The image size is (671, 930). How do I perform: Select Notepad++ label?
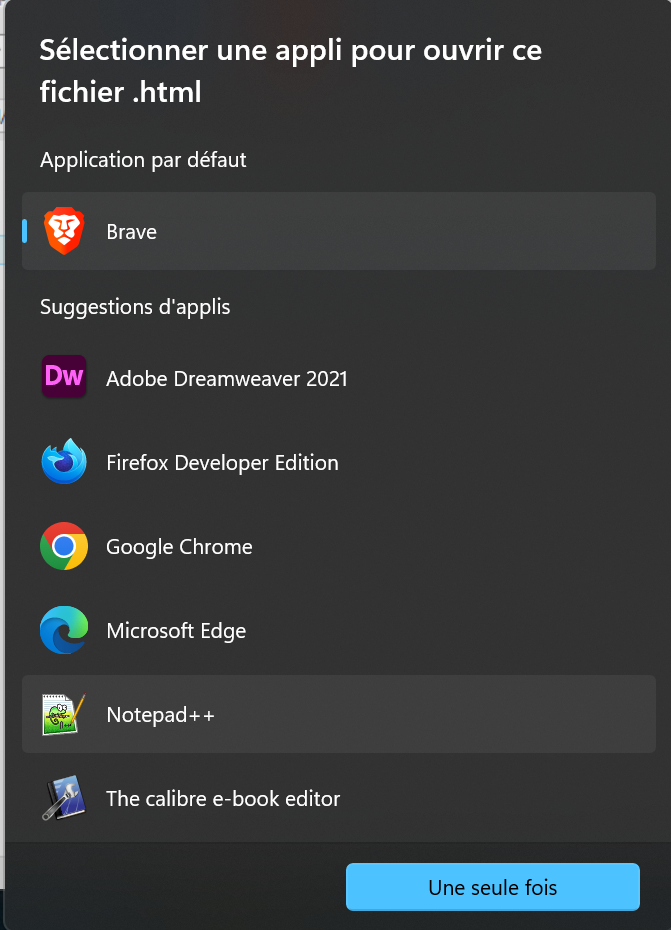160,715
